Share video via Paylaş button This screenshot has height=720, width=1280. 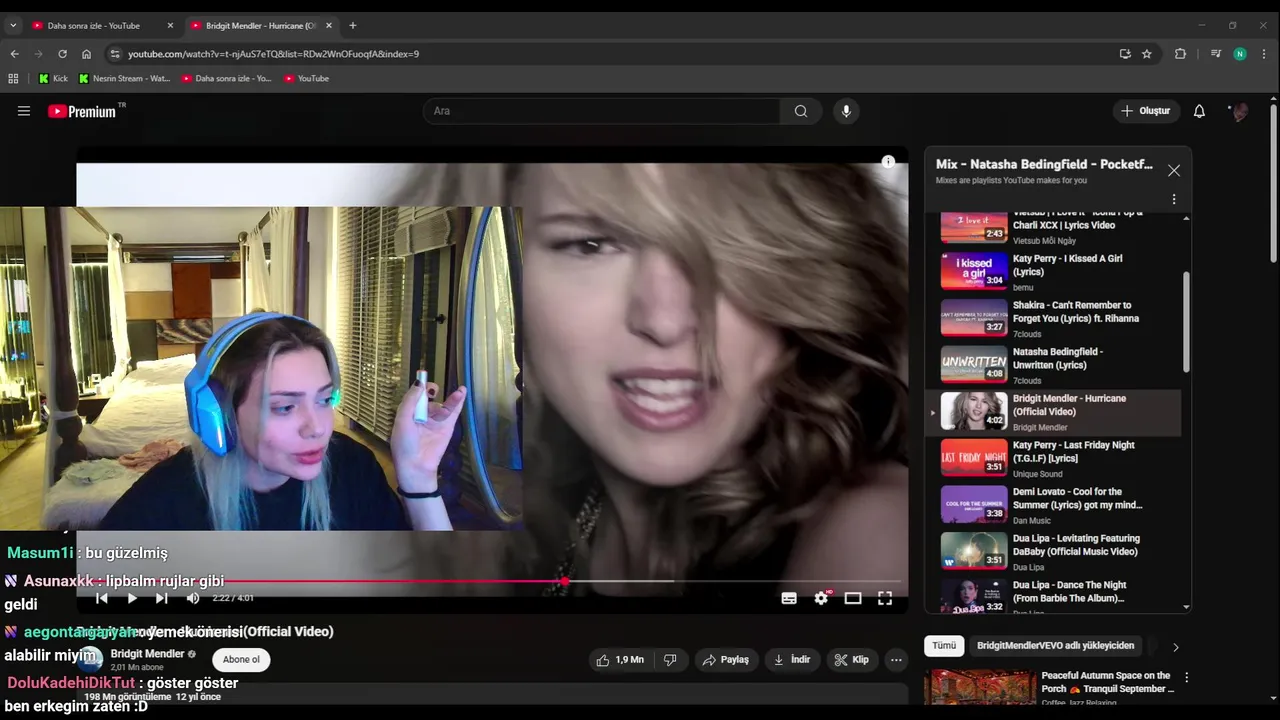[x=725, y=660]
